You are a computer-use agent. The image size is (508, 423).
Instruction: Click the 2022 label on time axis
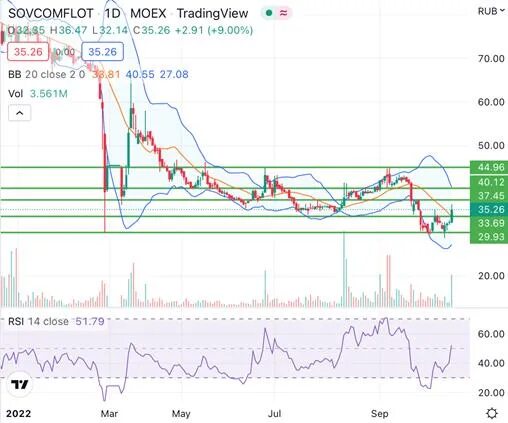[18, 414]
